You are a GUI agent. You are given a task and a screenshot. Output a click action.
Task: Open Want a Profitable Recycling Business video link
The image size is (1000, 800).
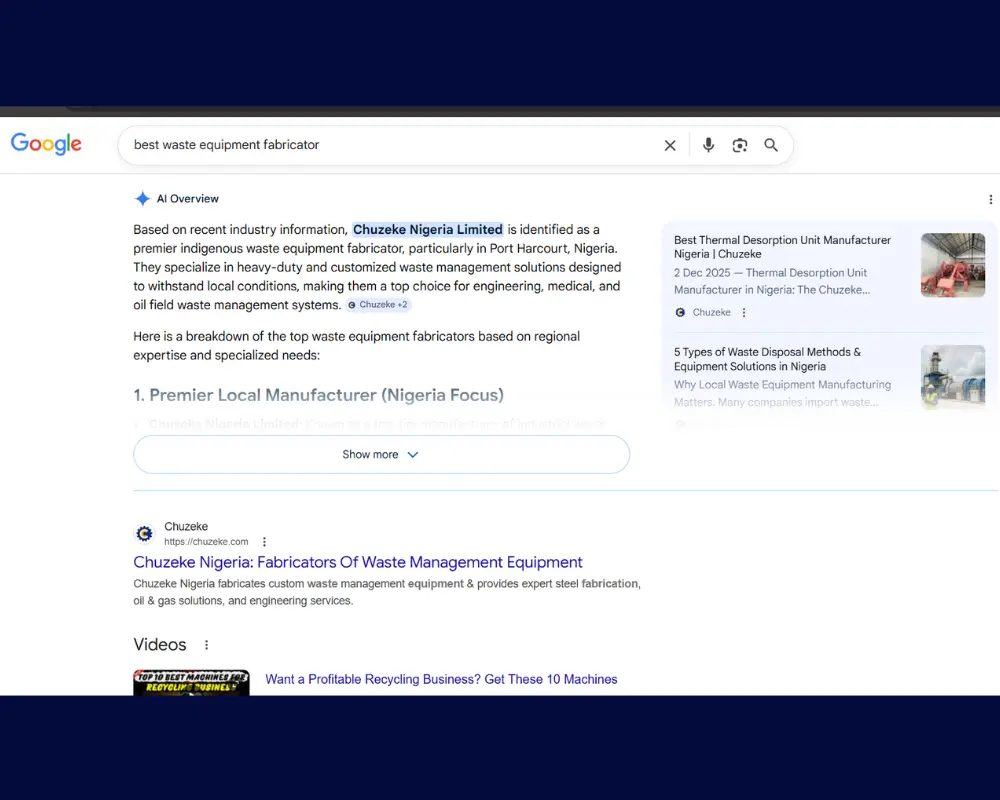(x=441, y=679)
